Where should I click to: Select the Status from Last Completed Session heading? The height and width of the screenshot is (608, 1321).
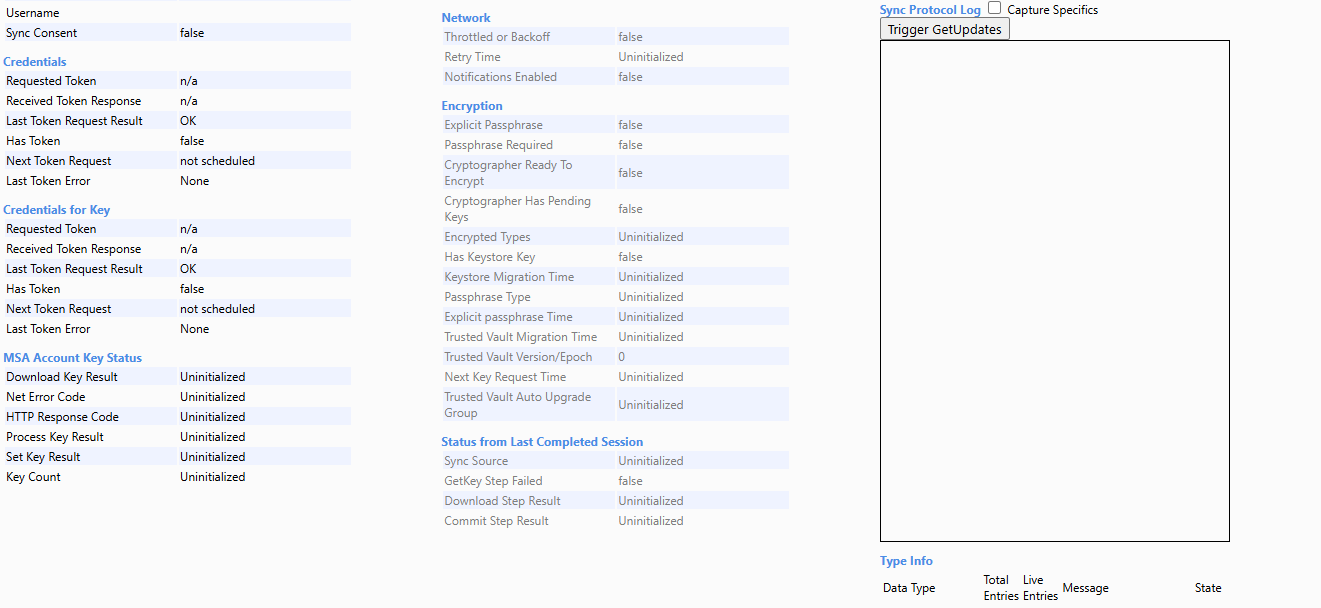pyautogui.click(x=542, y=442)
